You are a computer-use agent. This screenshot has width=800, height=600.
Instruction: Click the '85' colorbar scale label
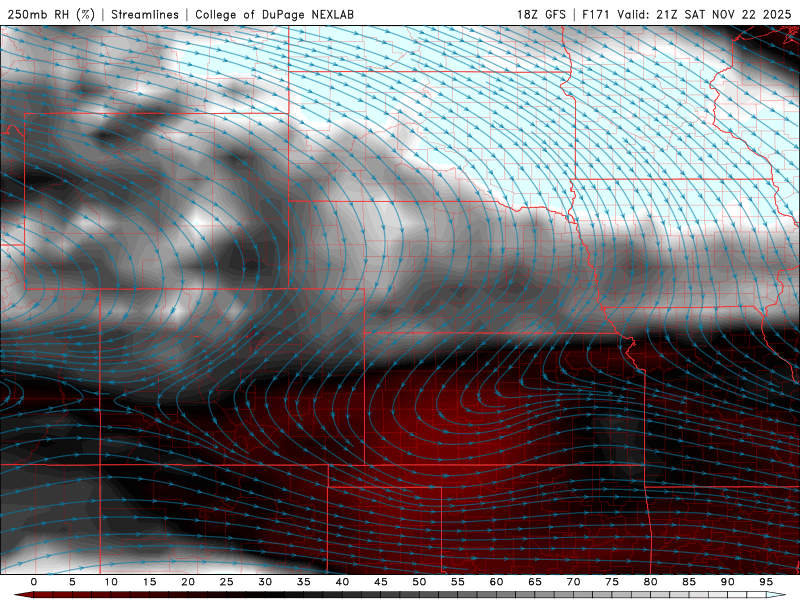point(689,582)
